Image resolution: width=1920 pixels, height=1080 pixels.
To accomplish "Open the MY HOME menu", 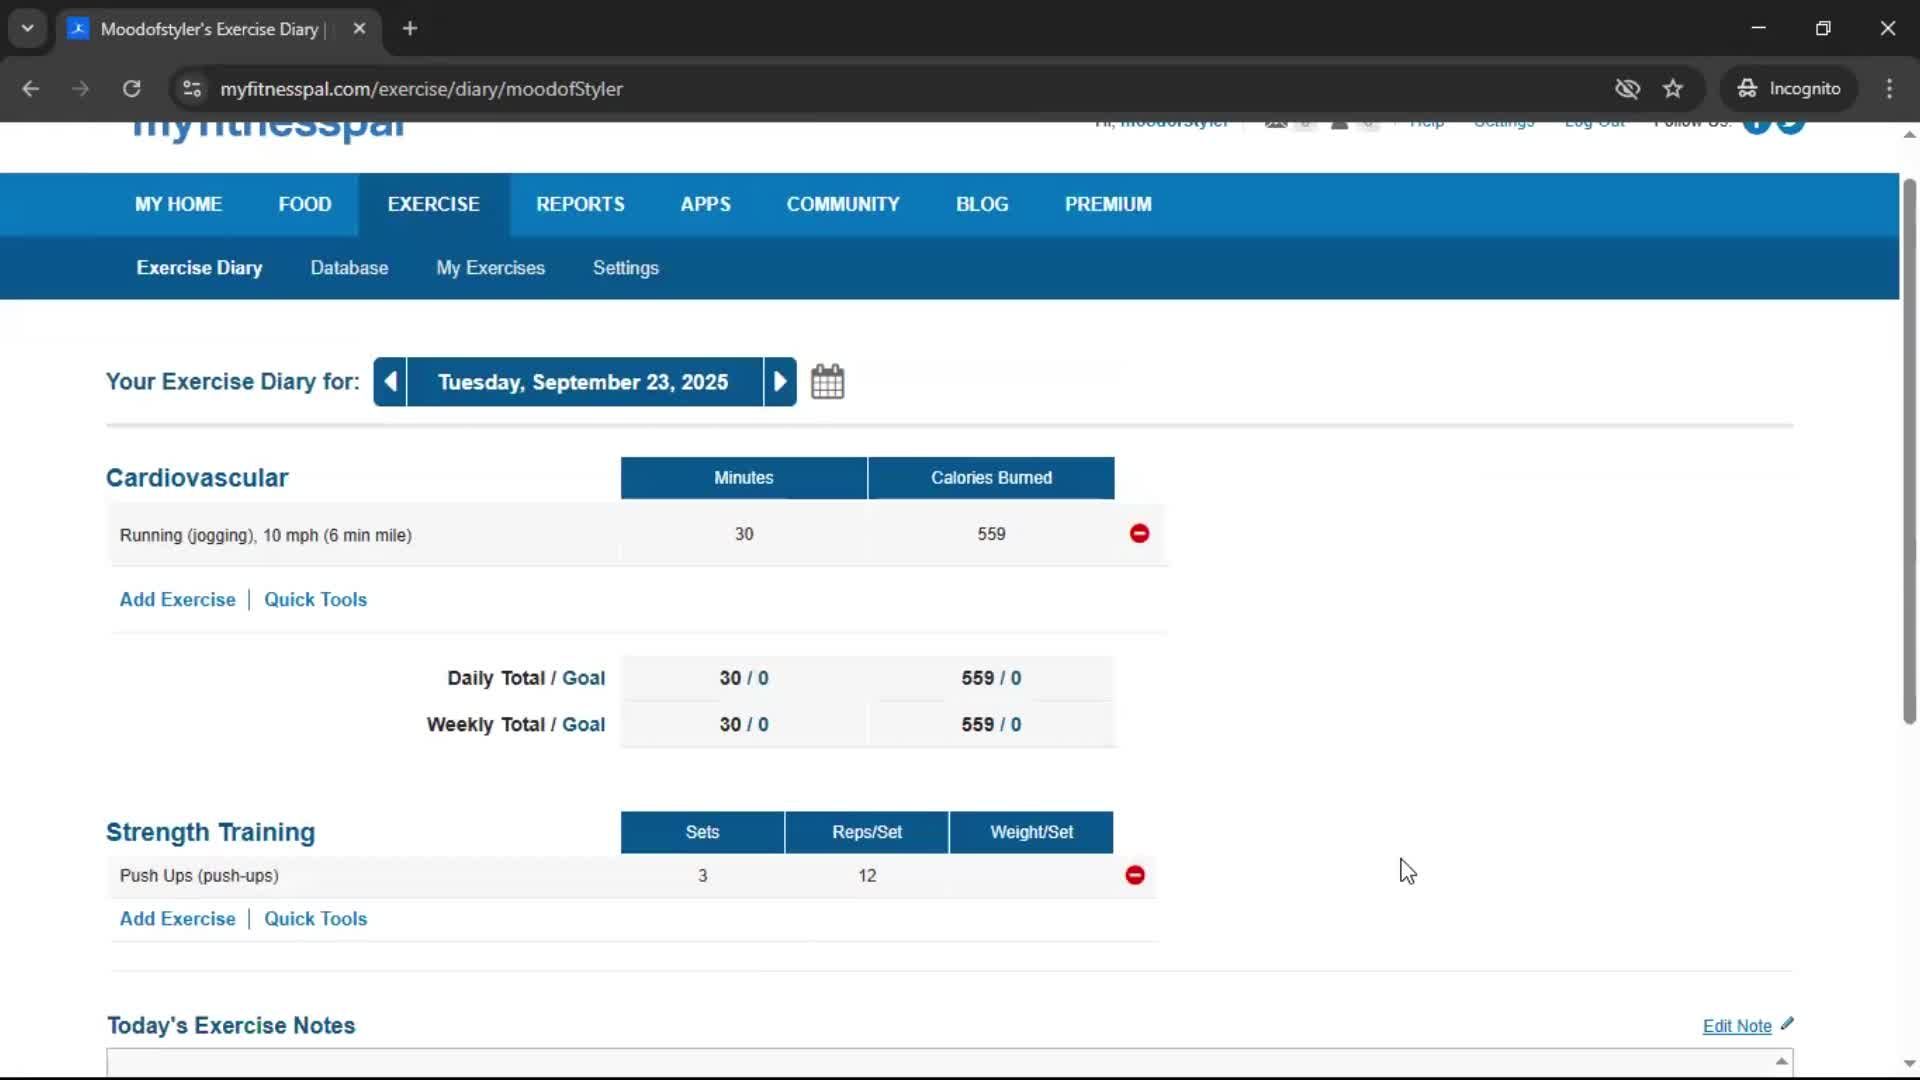I will 178,204.
